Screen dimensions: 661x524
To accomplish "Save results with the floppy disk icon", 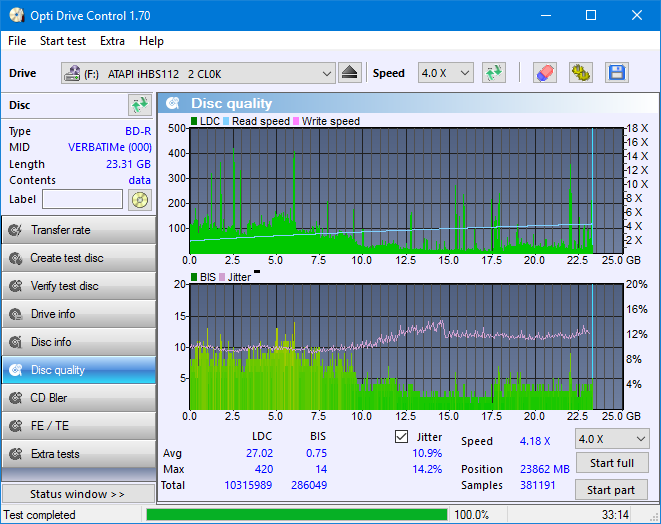I will 617,73.
